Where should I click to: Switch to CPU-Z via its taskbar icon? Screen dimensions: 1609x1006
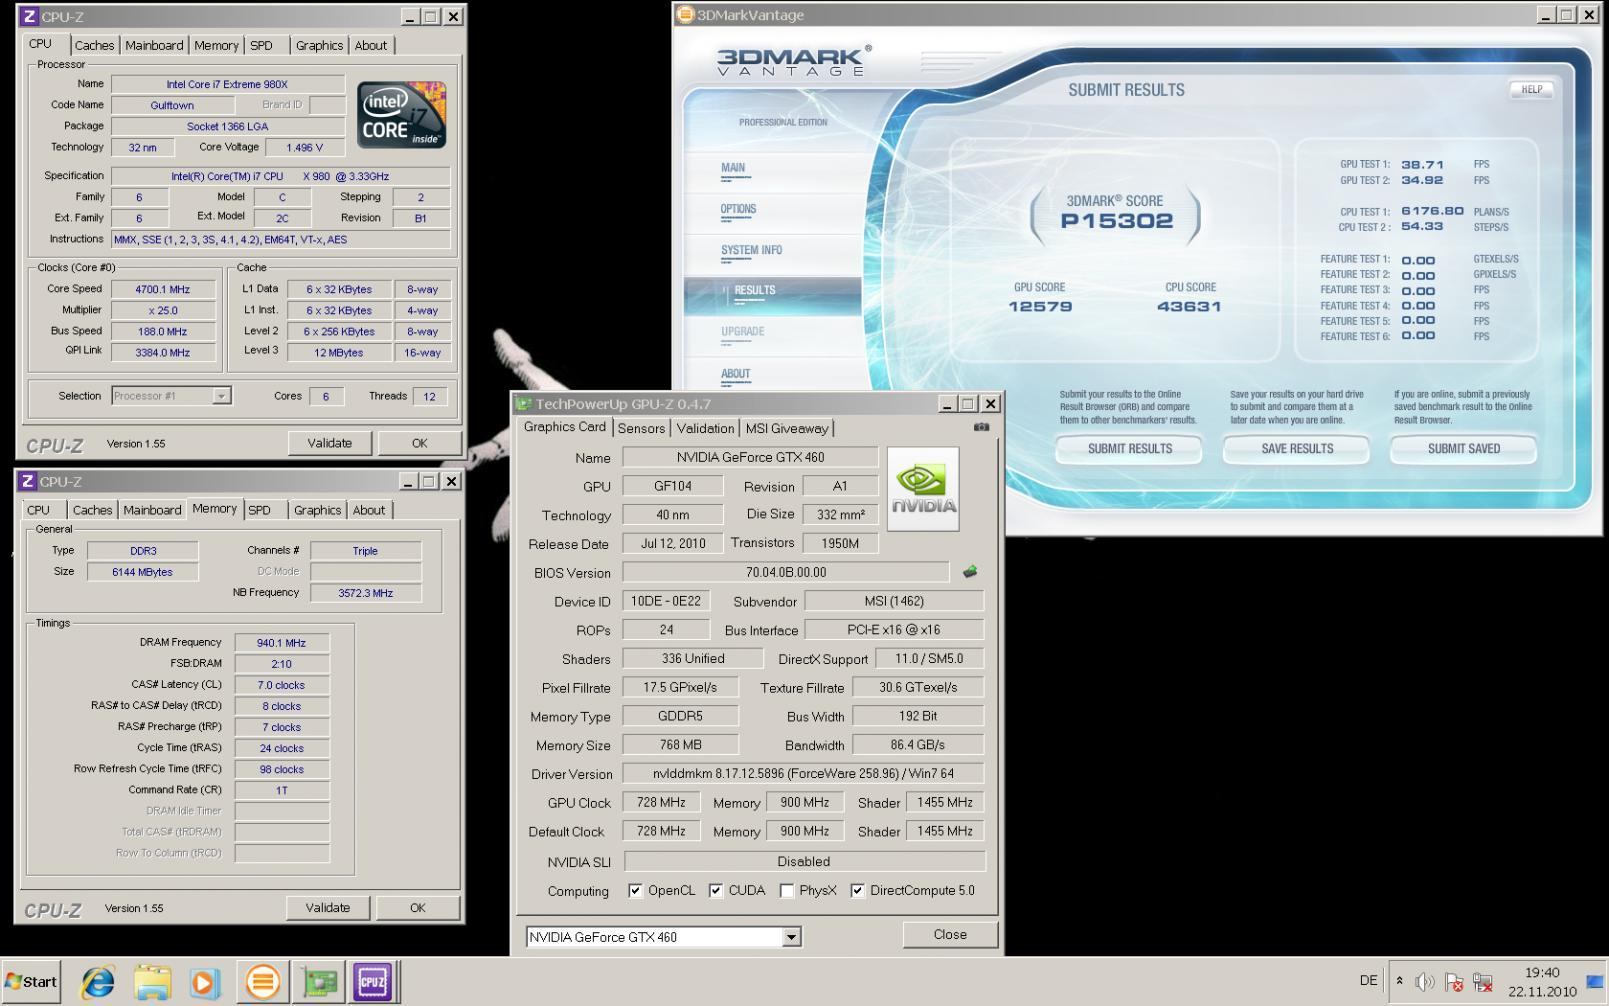[x=373, y=982]
